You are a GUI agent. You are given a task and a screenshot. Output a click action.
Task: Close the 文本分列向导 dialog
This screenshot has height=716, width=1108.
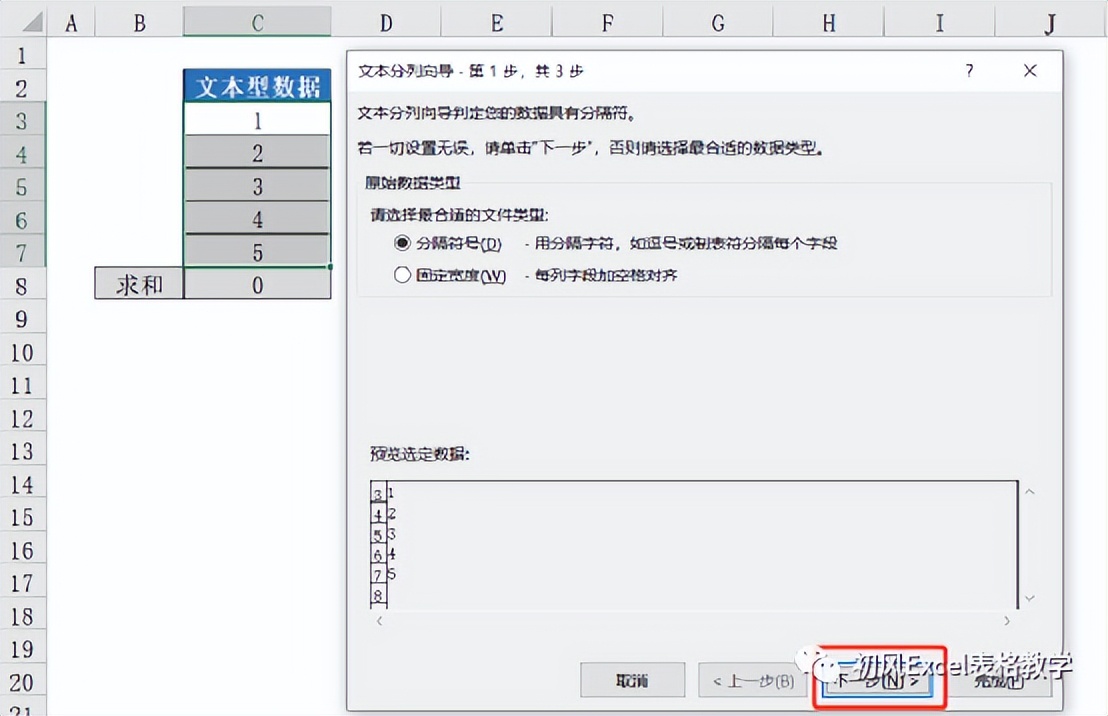[1030, 71]
